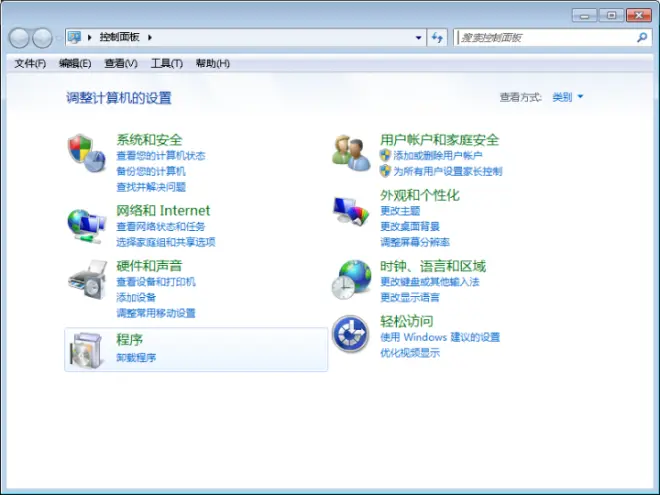Open the 时钟、语言和区域 heading

[433, 266]
